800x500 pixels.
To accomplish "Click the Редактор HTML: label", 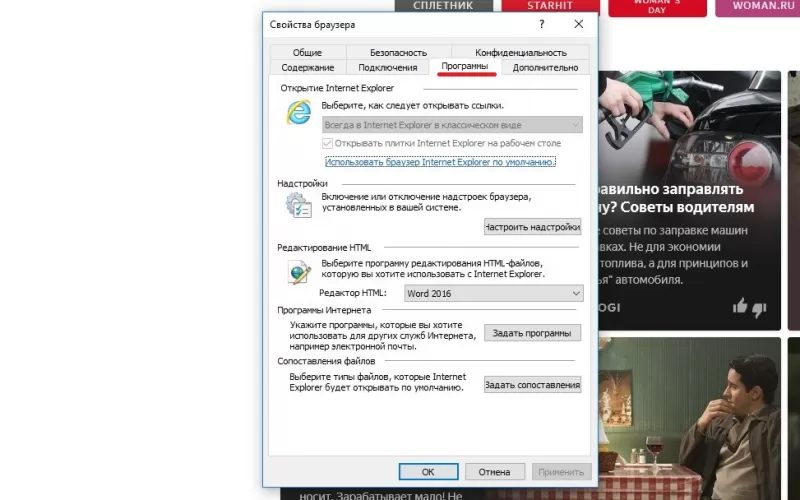I will click(x=353, y=293).
